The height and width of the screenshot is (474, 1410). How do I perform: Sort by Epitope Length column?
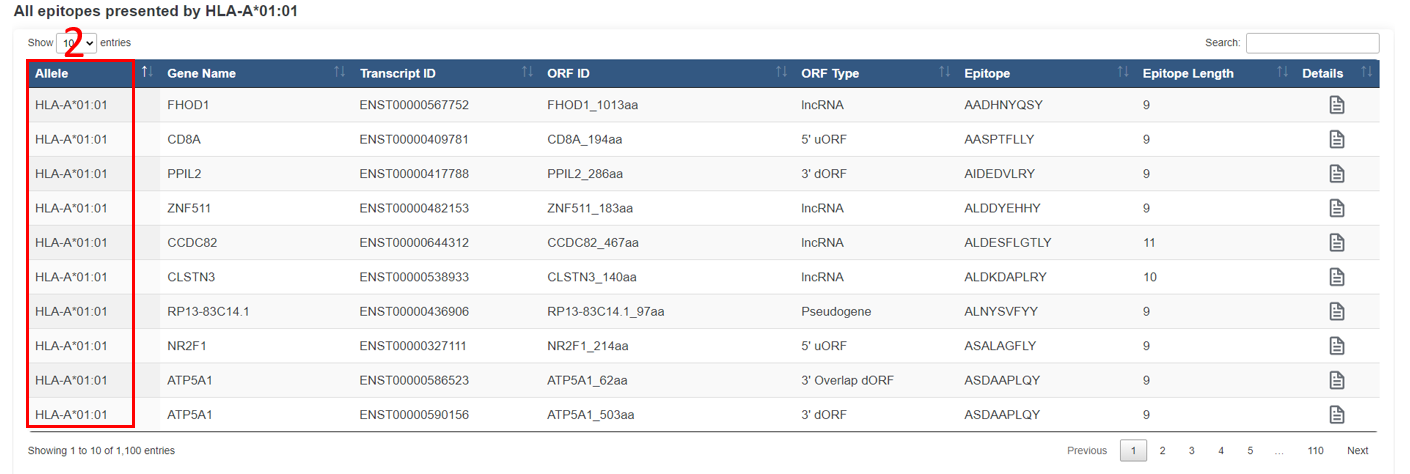(x=1188, y=73)
